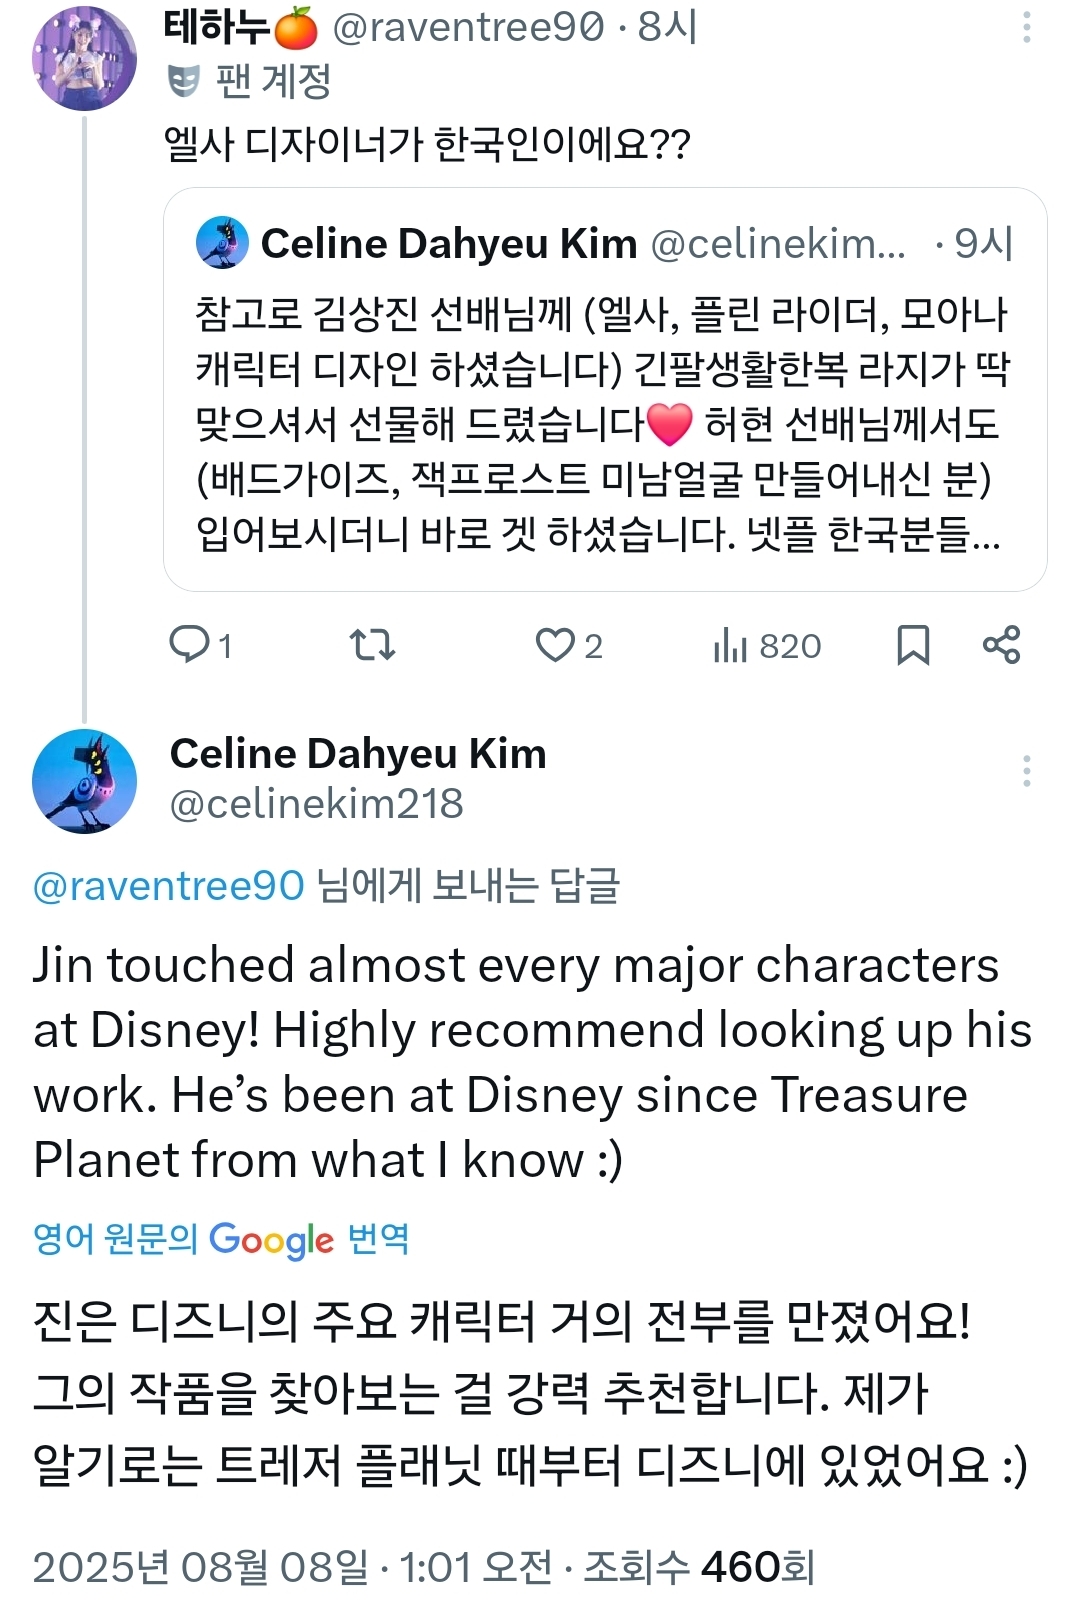Click the reply icon on 테하누's tweet

(190, 645)
